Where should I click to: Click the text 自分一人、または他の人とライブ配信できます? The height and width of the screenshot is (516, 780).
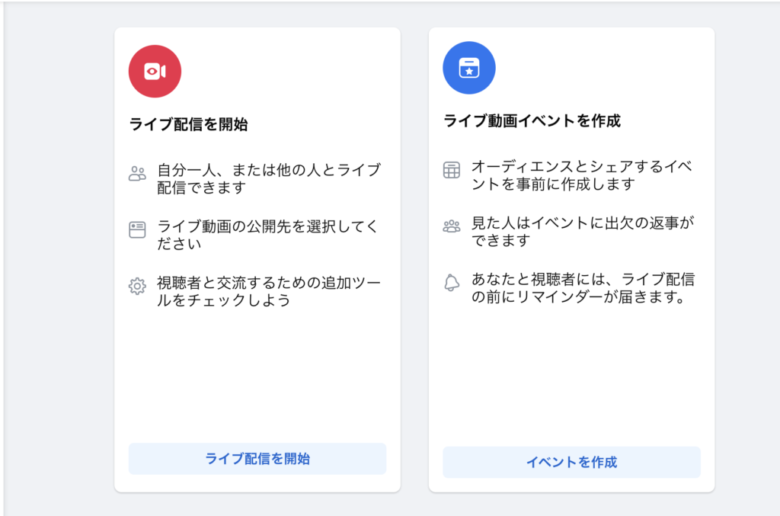pyautogui.click(x=268, y=178)
